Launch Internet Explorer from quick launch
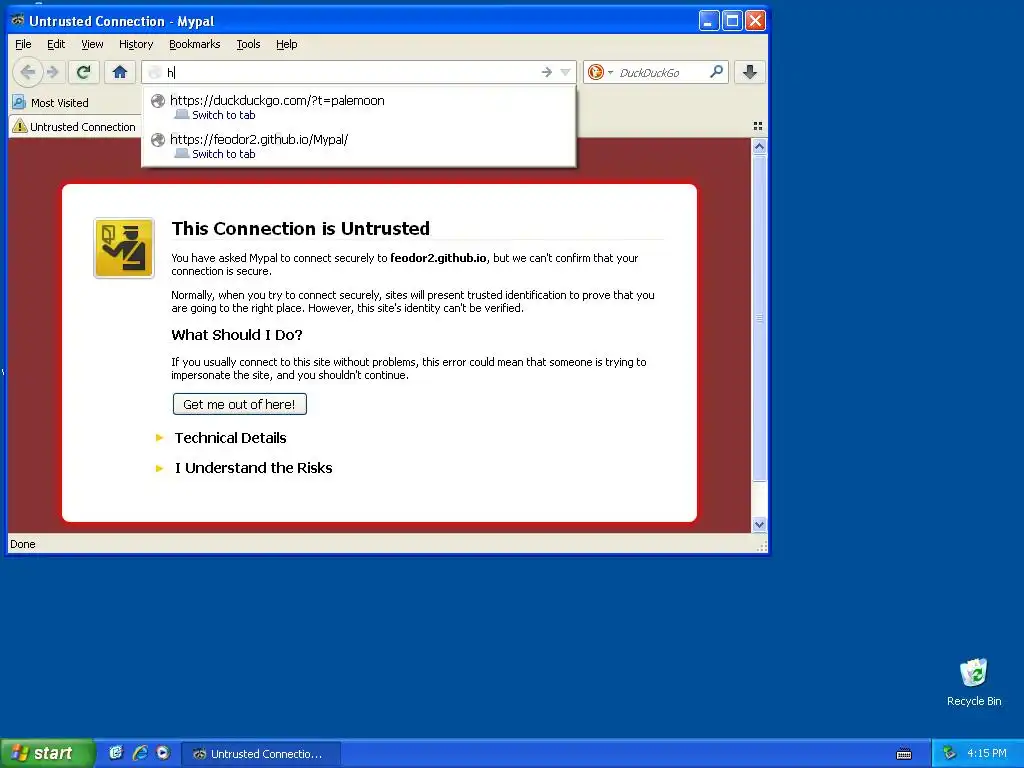Screen dimensions: 1024x768 (x=140, y=753)
